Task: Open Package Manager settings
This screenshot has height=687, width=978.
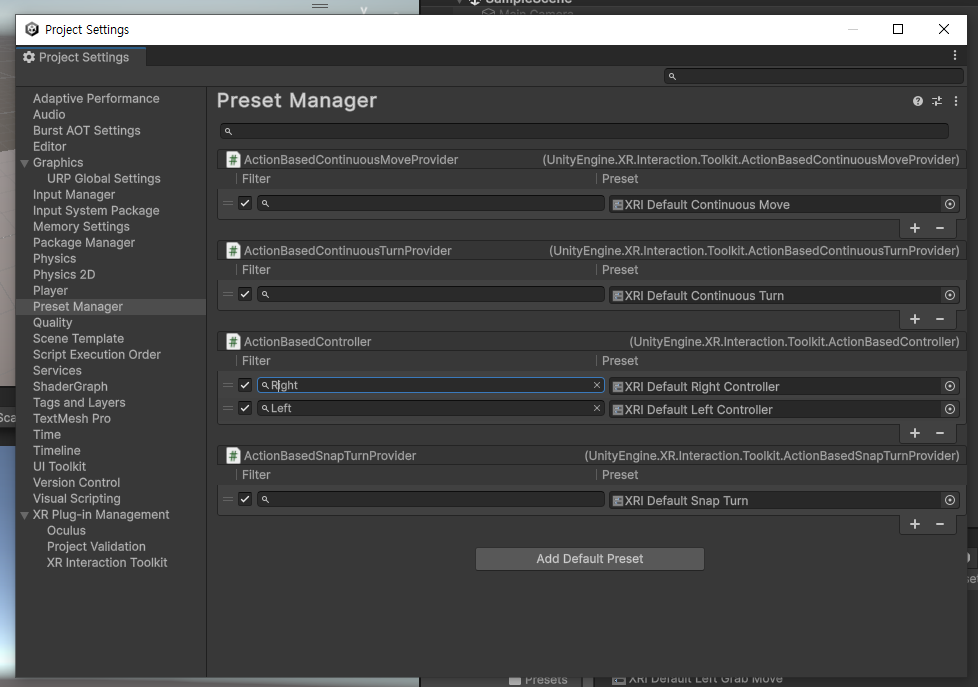Action: point(84,243)
